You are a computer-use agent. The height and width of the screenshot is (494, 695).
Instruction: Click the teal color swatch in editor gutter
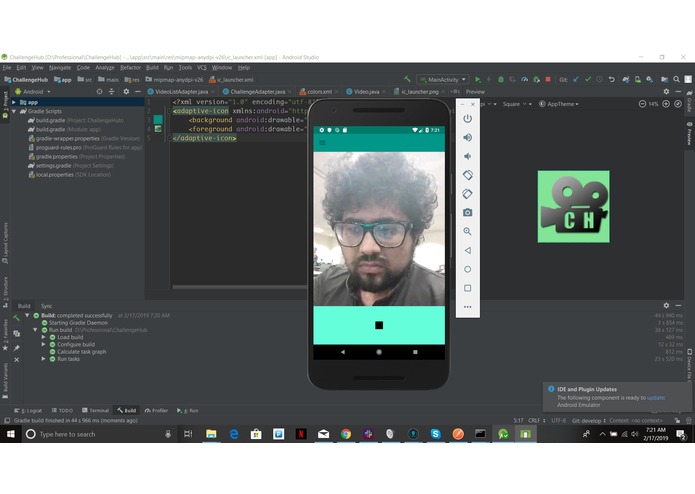coord(158,120)
